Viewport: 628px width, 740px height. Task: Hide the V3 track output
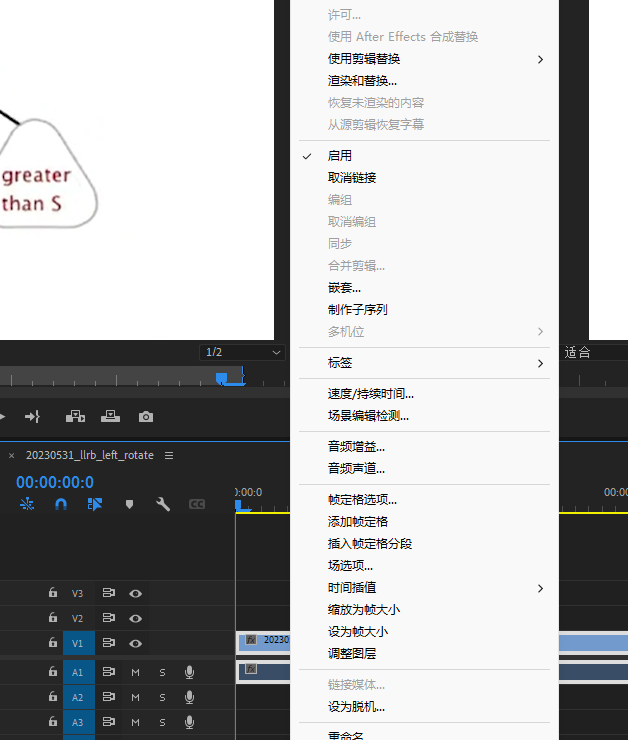coord(135,593)
